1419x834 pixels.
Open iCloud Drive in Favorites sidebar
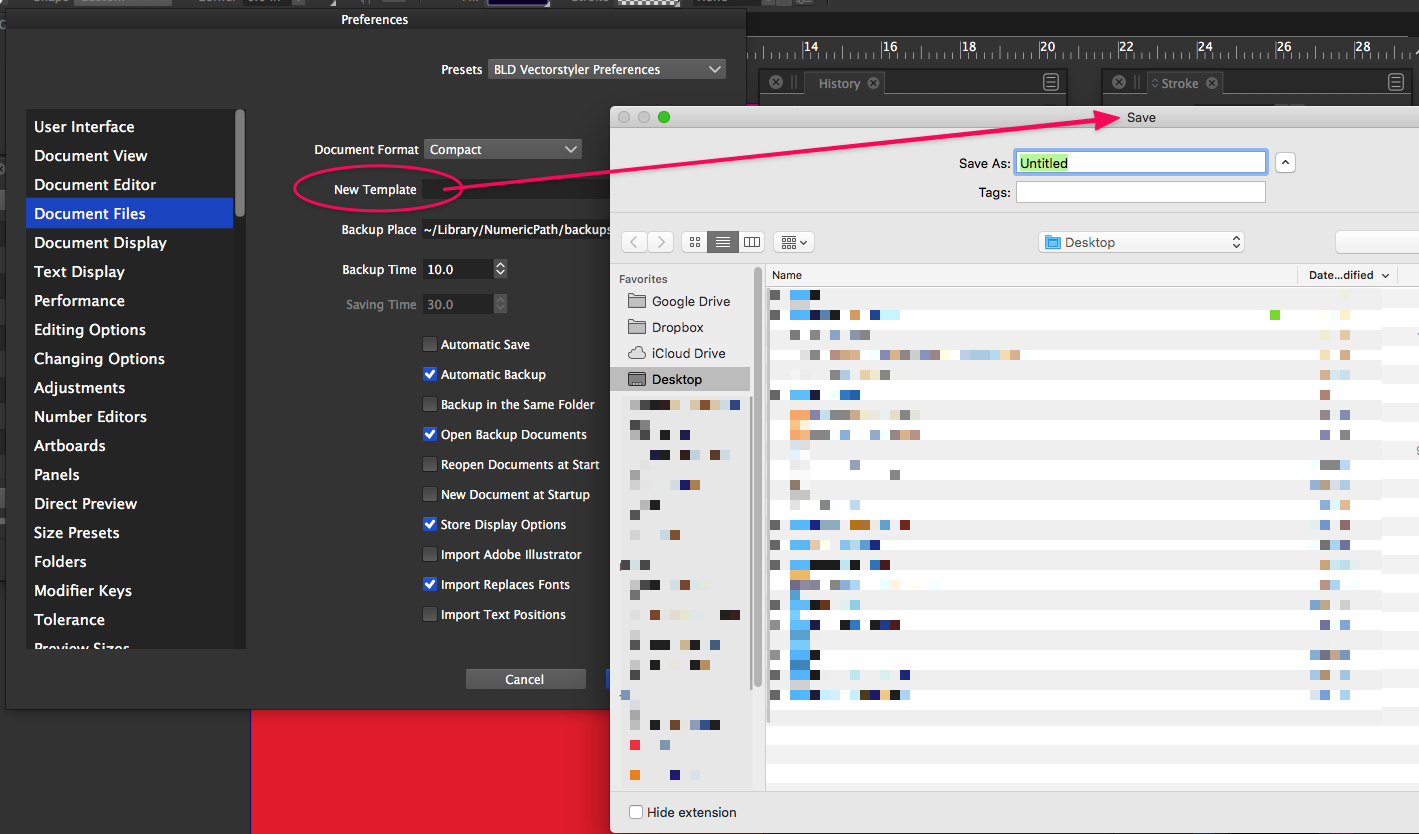tap(688, 354)
